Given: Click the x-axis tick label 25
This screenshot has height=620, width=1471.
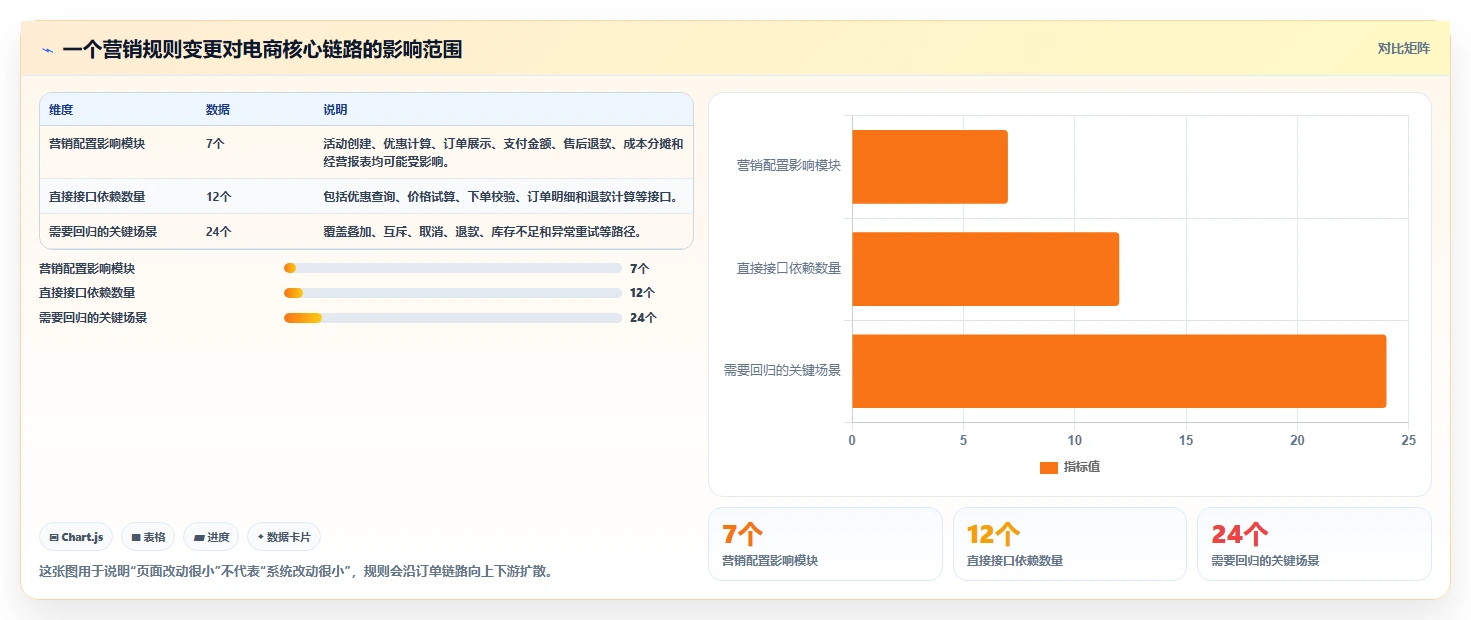Looking at the screenshot, I should (x=1408, y=440).
